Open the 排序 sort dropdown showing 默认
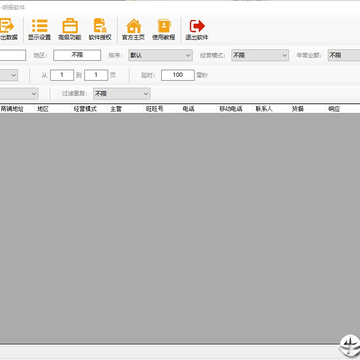 click(160, 55)
